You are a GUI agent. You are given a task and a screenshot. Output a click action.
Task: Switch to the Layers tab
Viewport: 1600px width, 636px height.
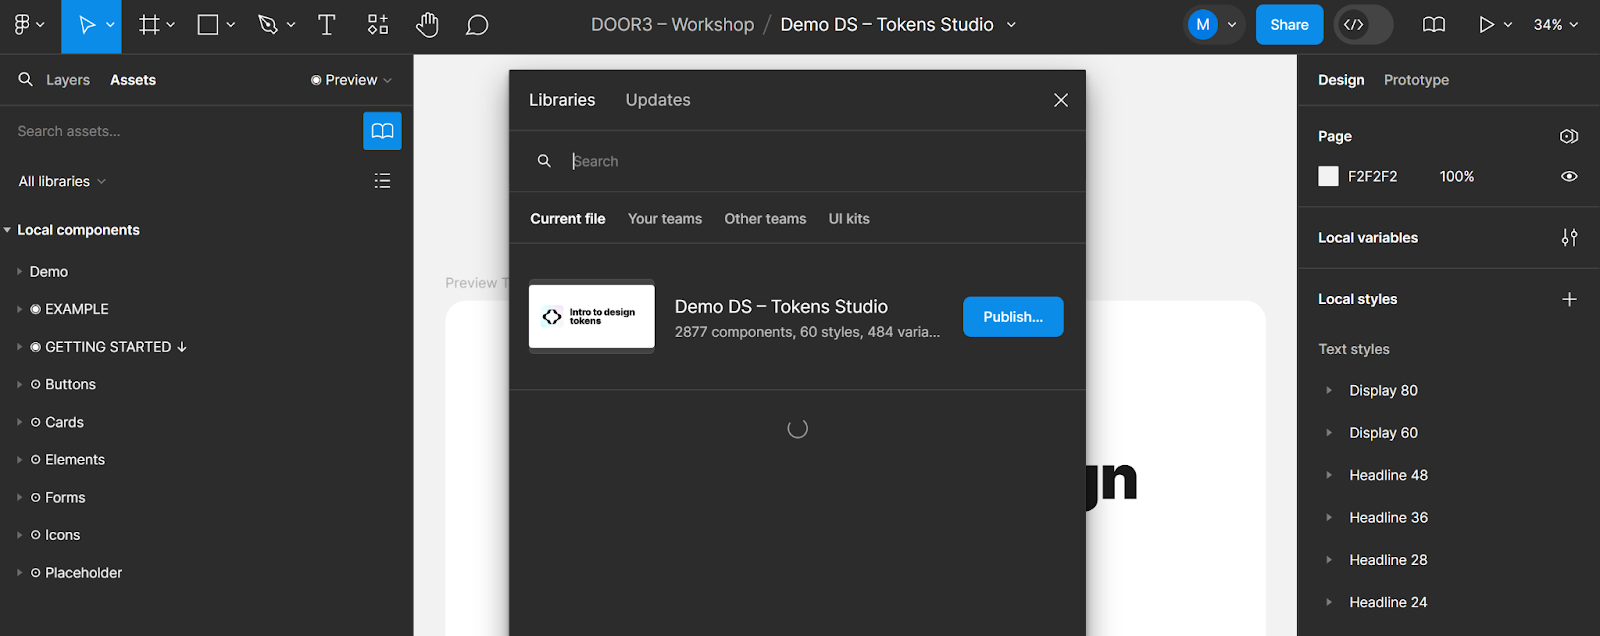tap(68, 80)
